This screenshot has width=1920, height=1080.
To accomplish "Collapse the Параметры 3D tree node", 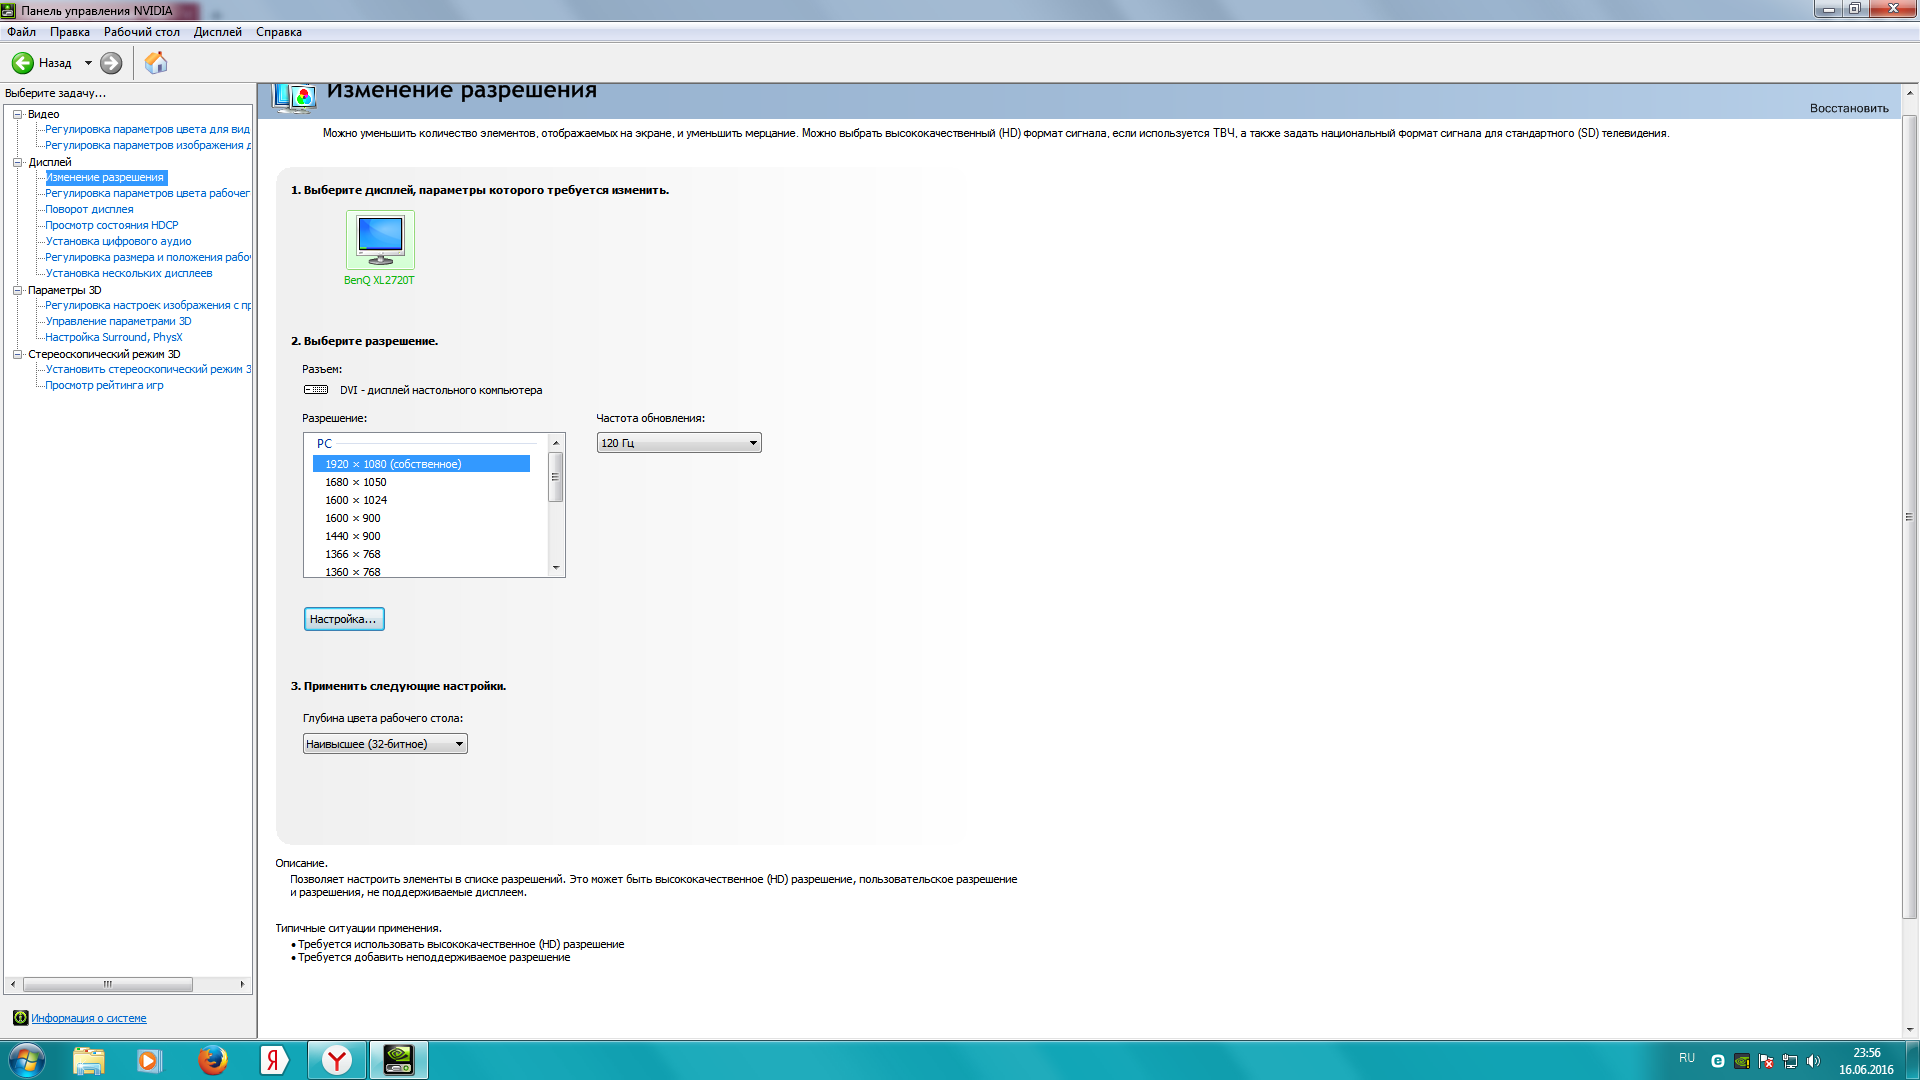I will [17, 290].
